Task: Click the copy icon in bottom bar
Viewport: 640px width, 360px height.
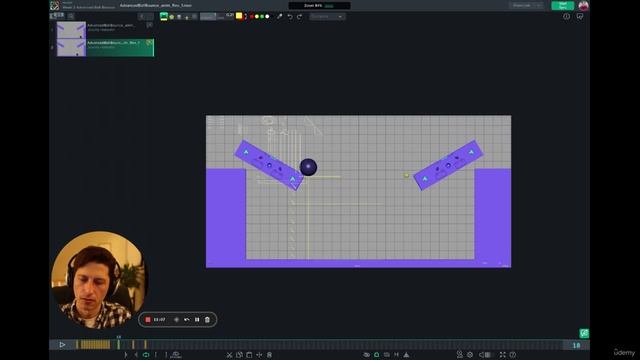Action: point(239,355)
